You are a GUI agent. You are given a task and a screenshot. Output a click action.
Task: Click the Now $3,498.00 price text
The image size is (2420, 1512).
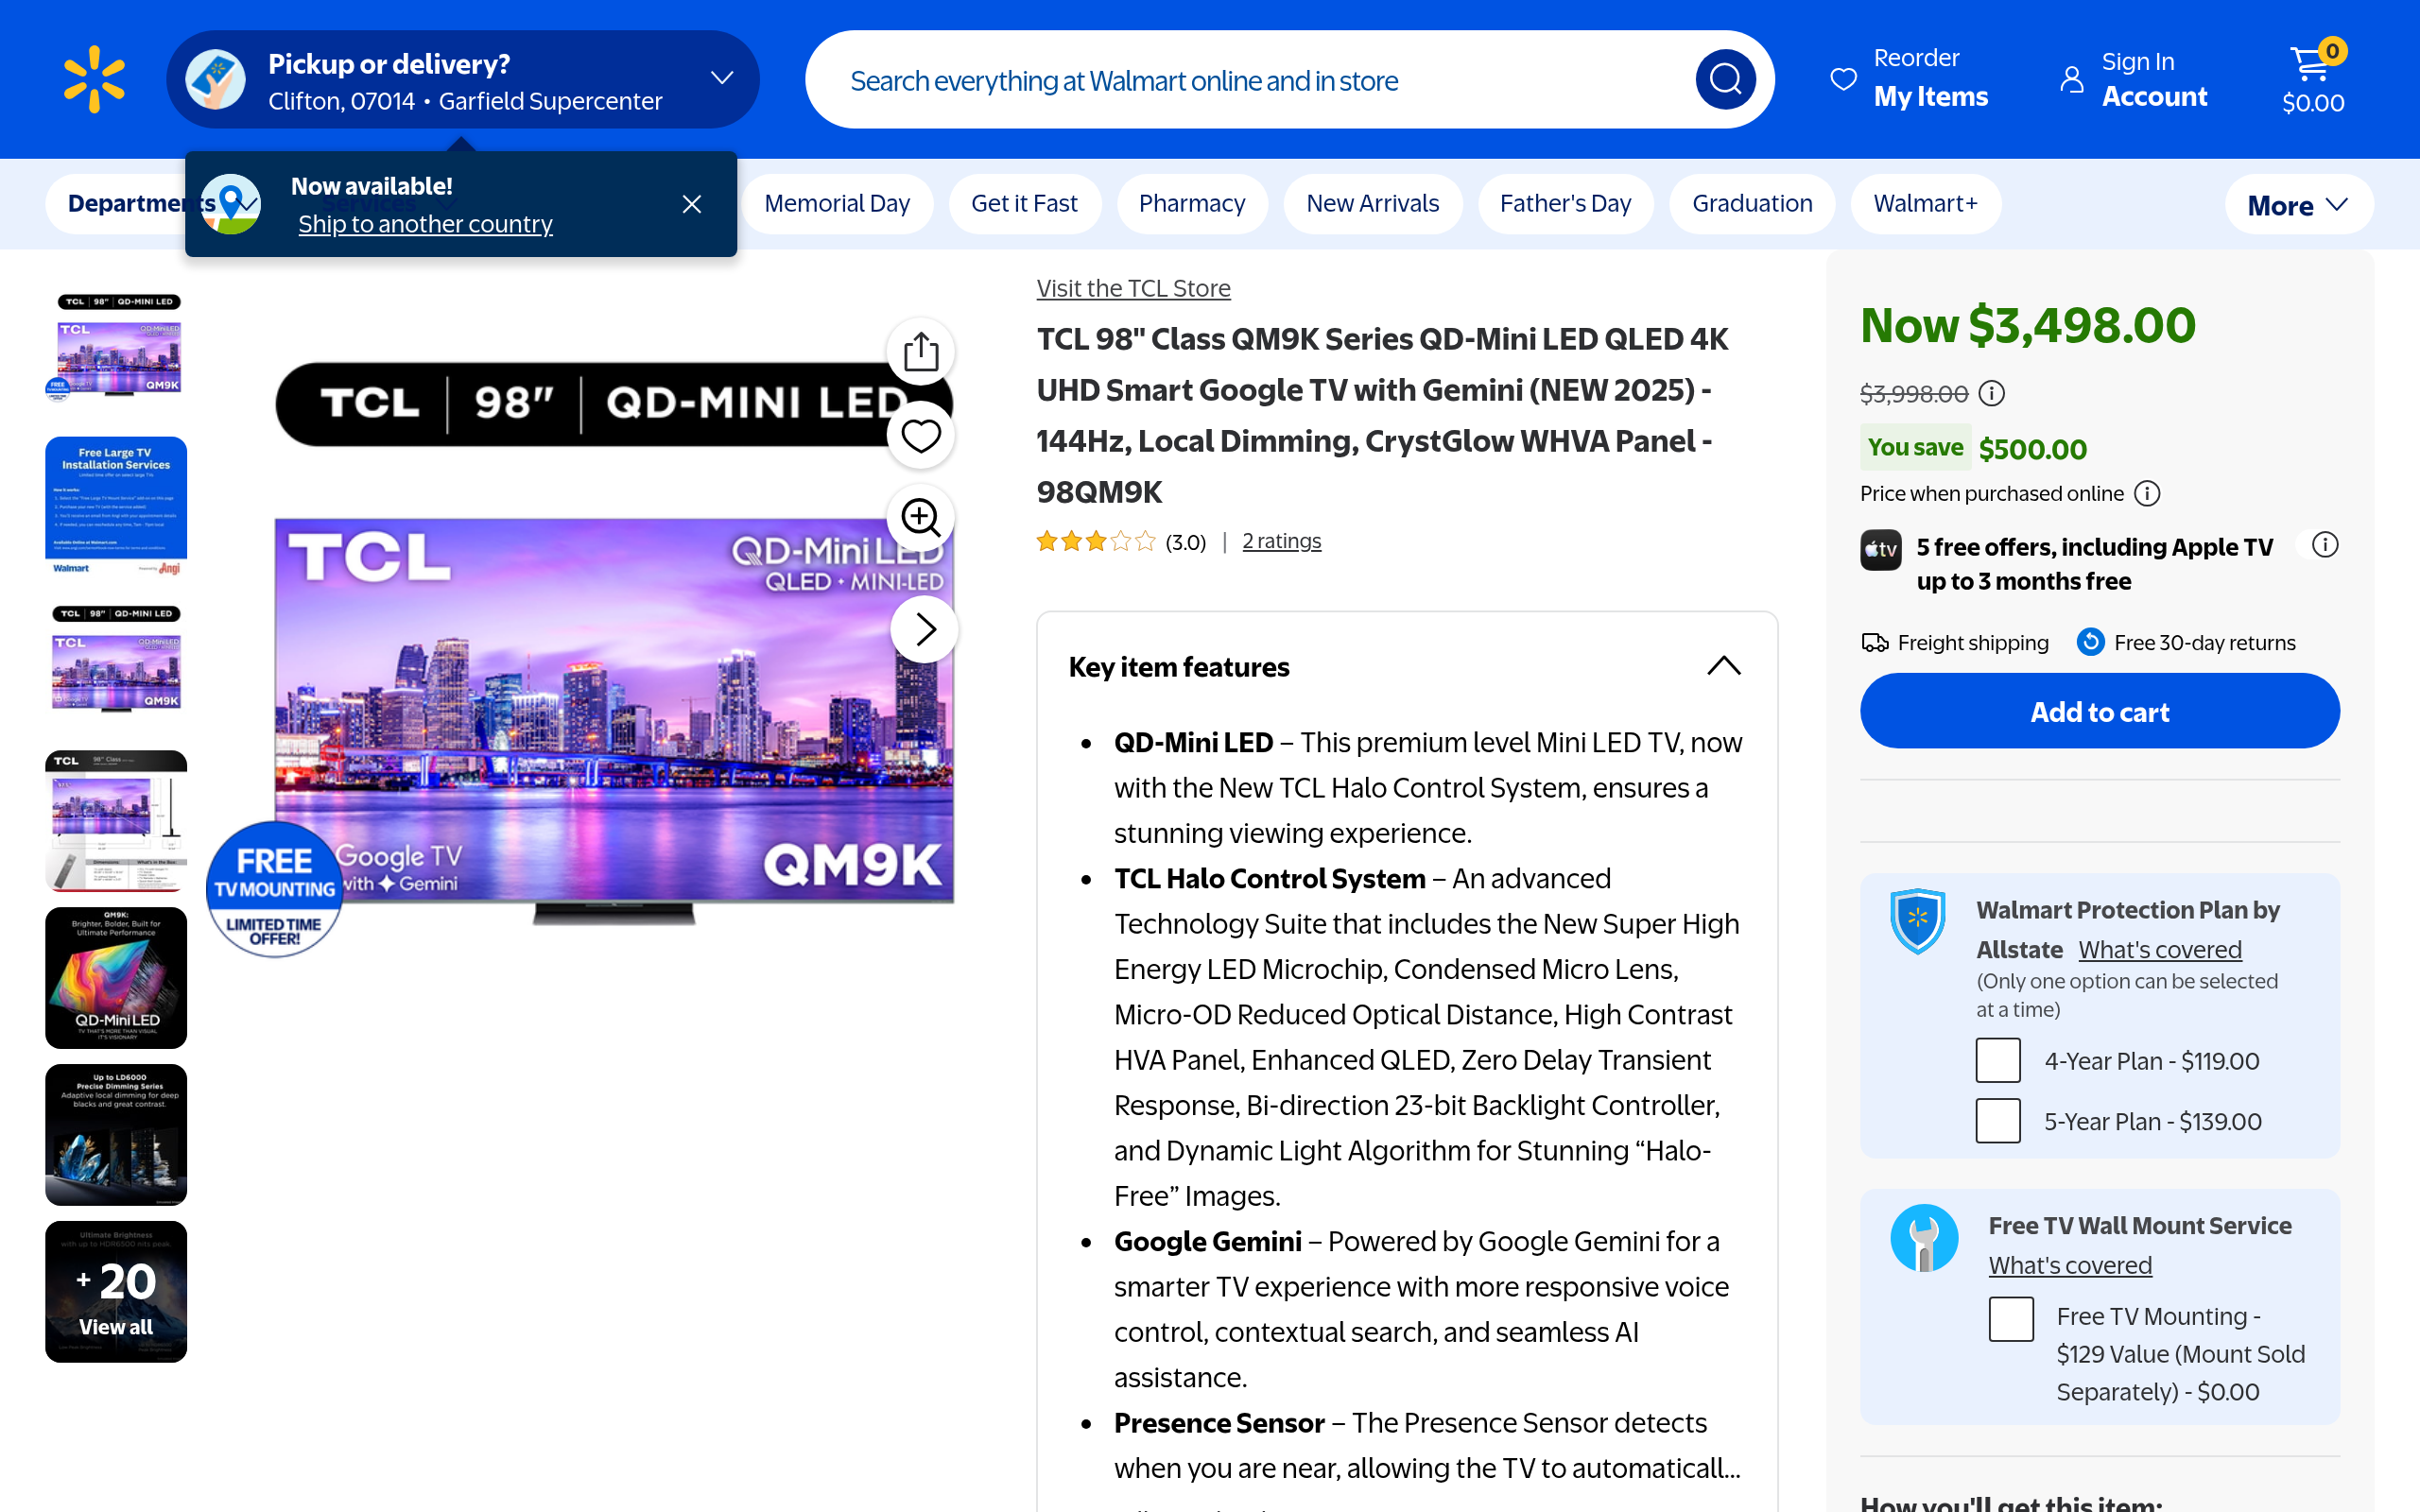point(2028,325)
